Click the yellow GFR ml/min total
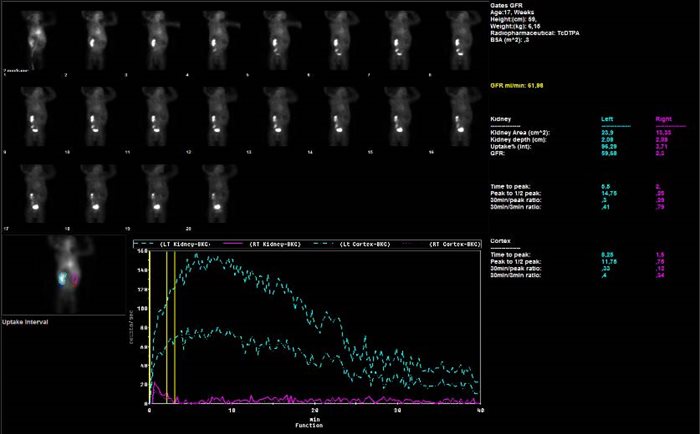 pyautogui.click(x=517, y=85)
